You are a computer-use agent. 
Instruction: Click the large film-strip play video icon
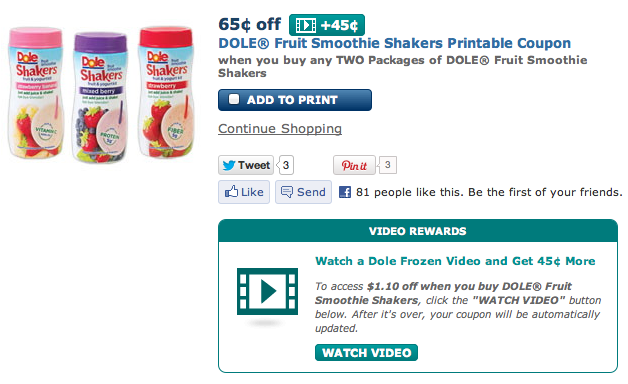coord(267,291)
